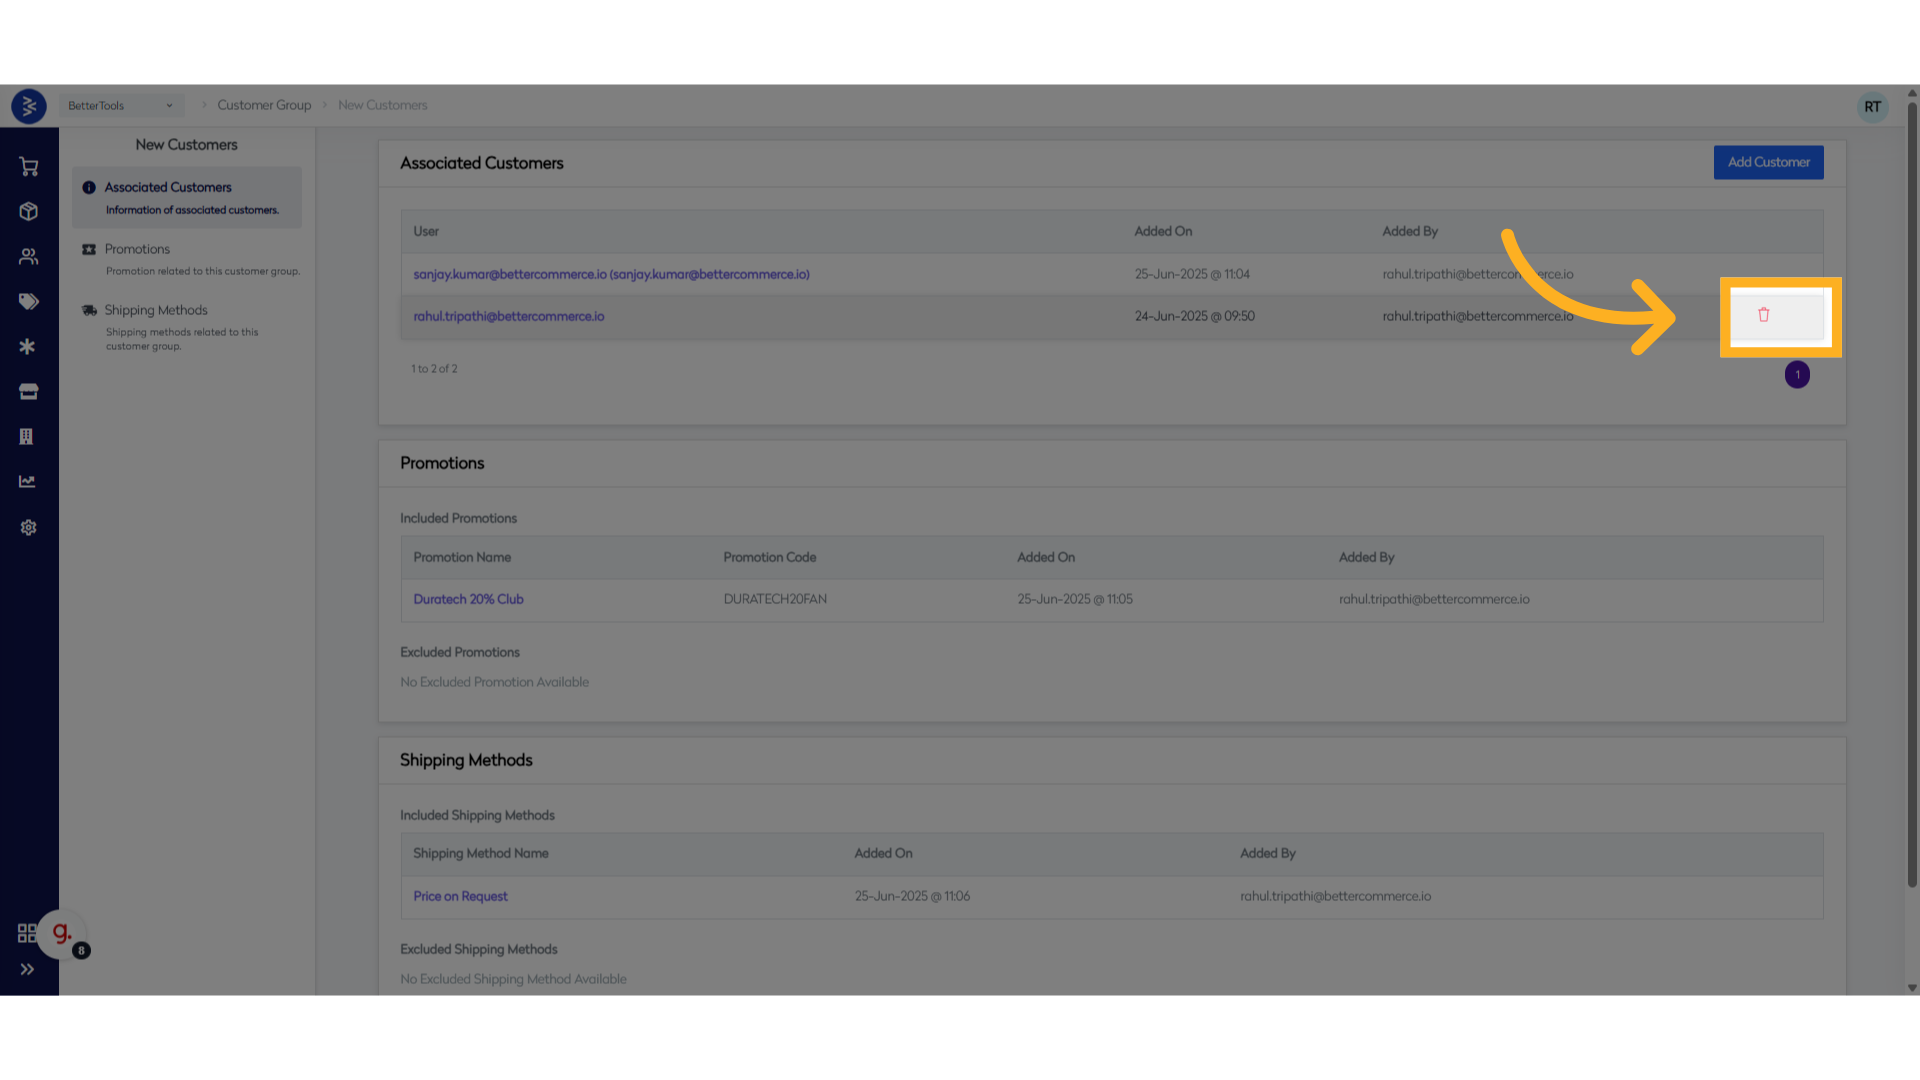1920x1080 pixels.
Task: Select Promotions in the left panel
Action: 138,250
